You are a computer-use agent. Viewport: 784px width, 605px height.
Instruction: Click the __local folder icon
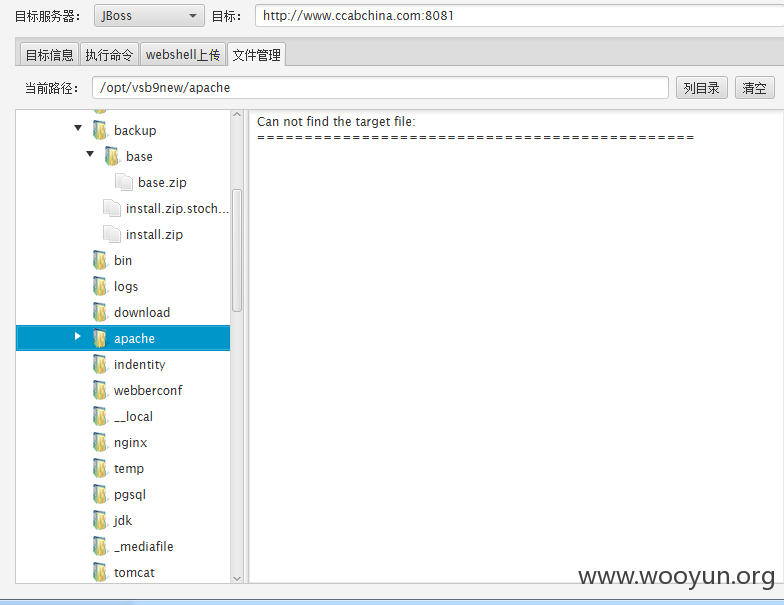(100, 416)
